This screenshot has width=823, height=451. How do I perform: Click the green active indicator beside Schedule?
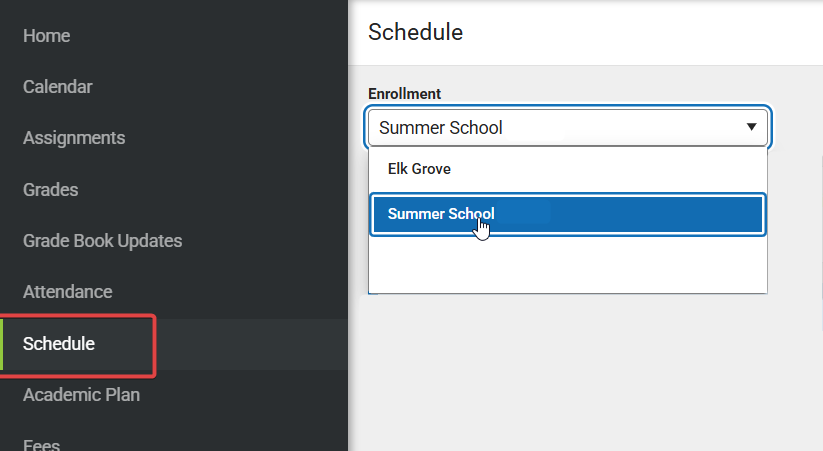pos(2,344)
